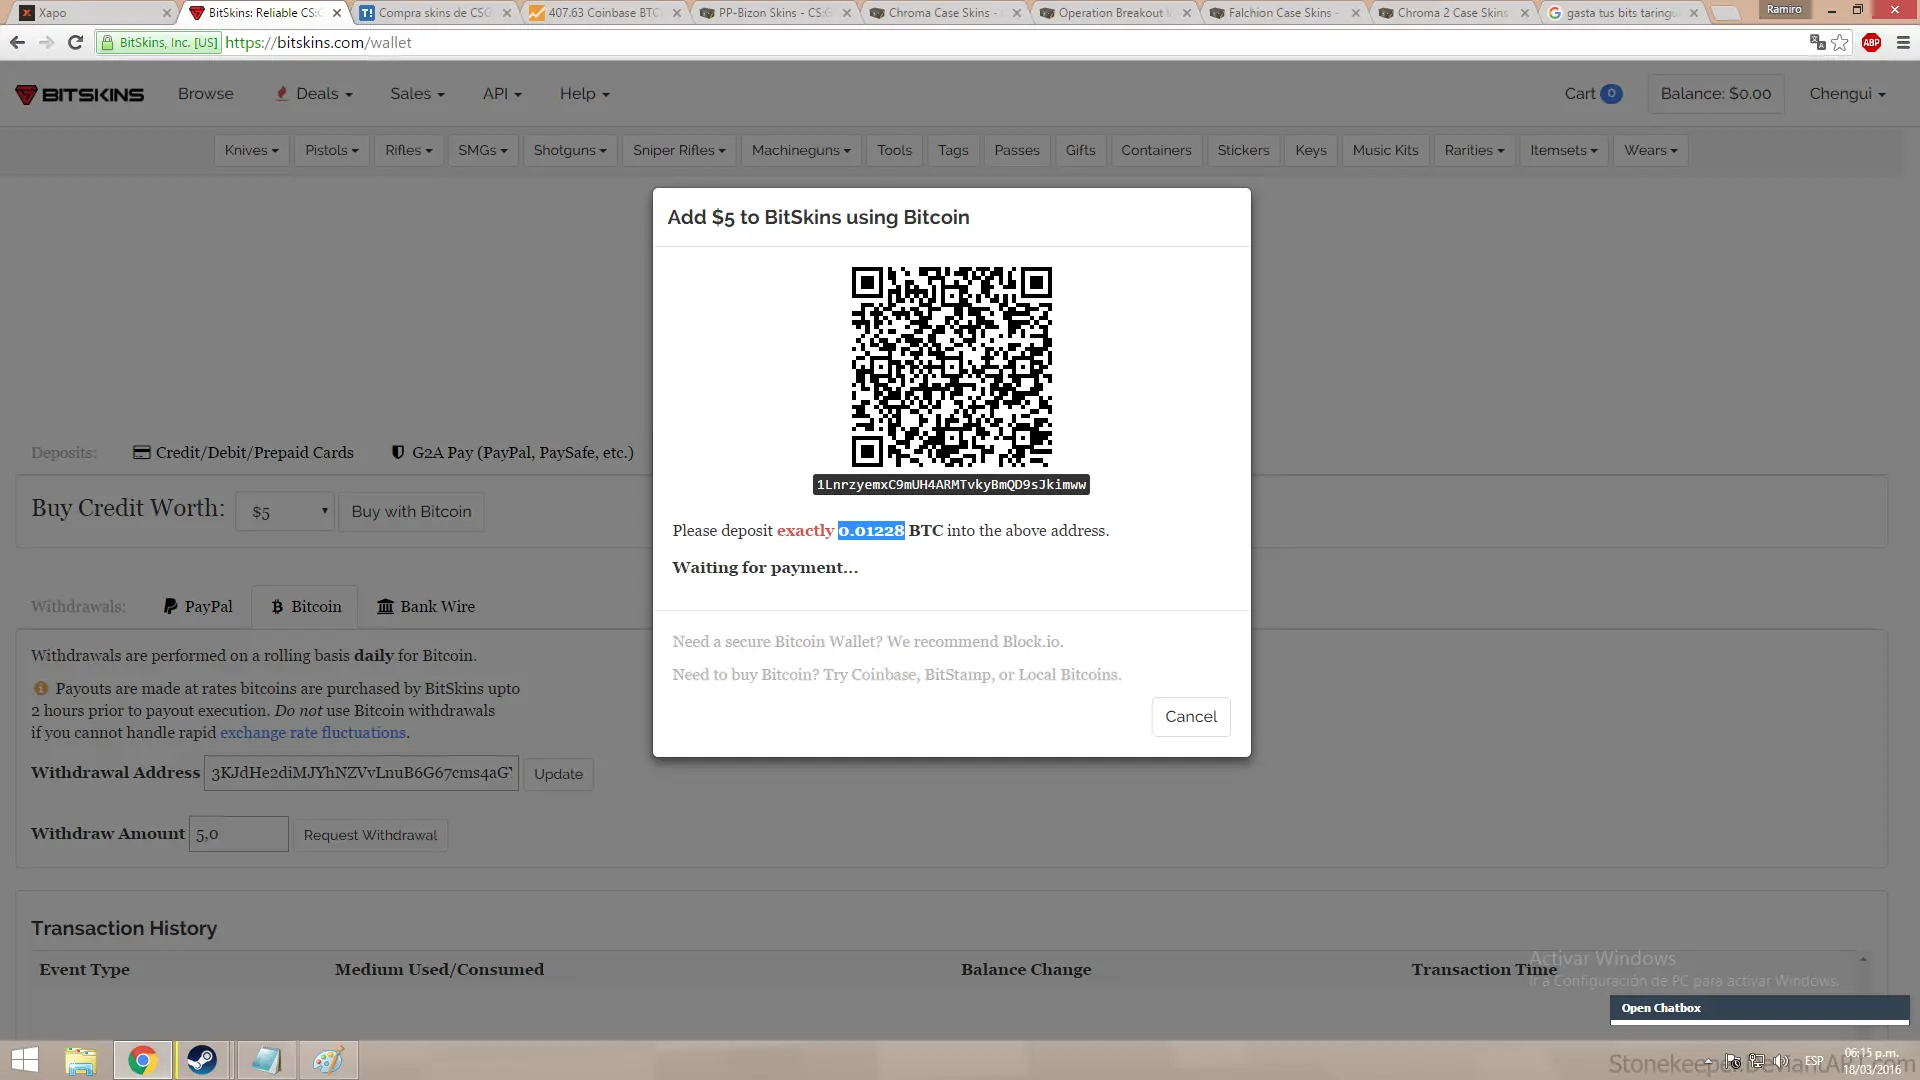Switch to the Chroma Case Skins tab
The image size is (1920, 1080).
(944, 13)
